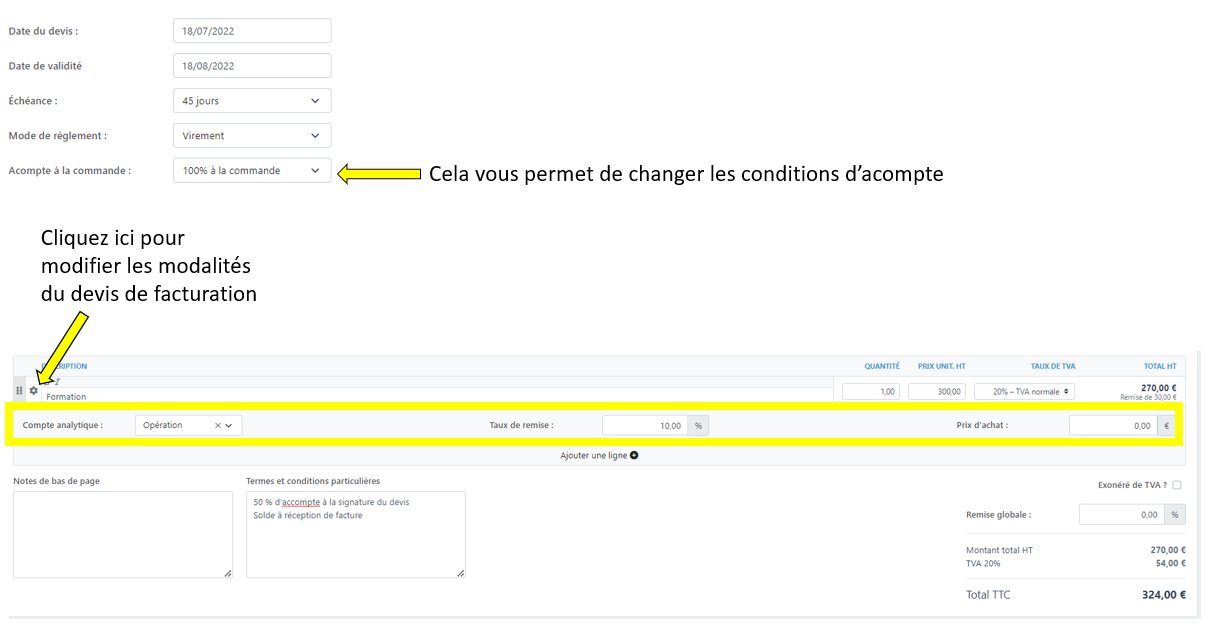This screenshot has height=631, width=1208.
Task: Click the Notes de bas de page textarea
Action: [x=122, y=534]
